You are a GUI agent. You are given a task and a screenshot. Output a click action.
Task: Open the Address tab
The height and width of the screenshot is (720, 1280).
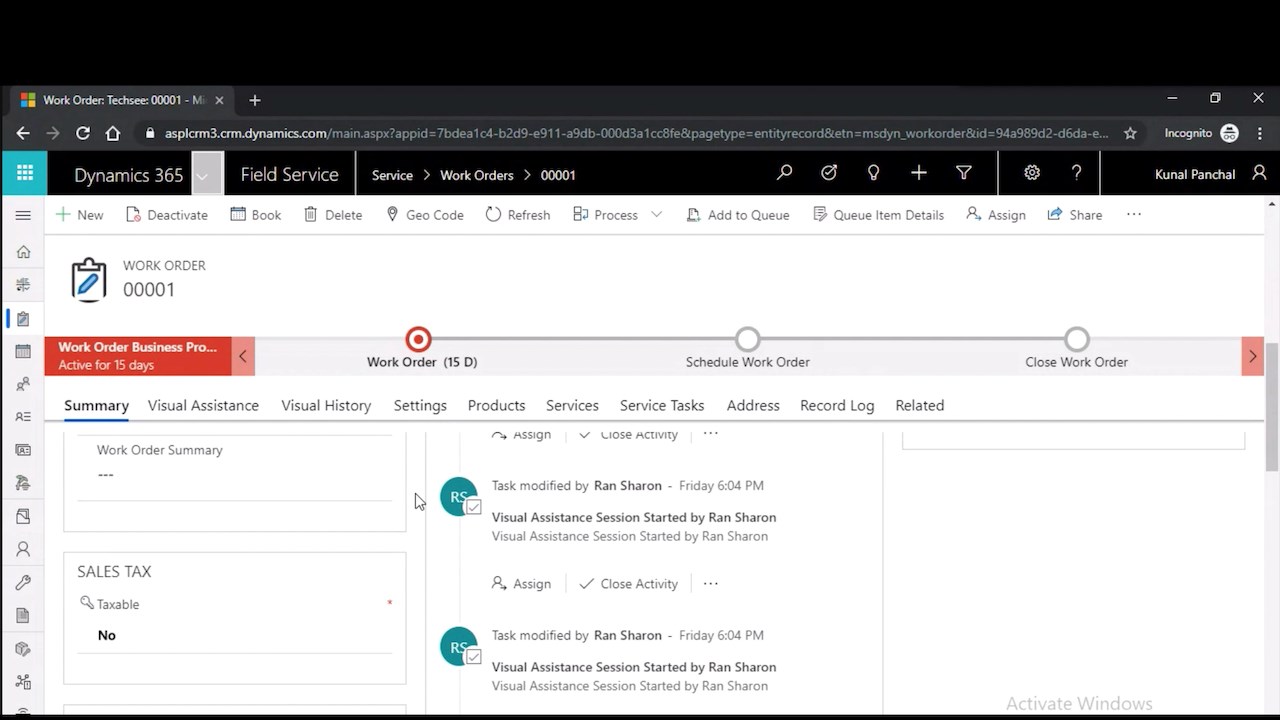753,405
